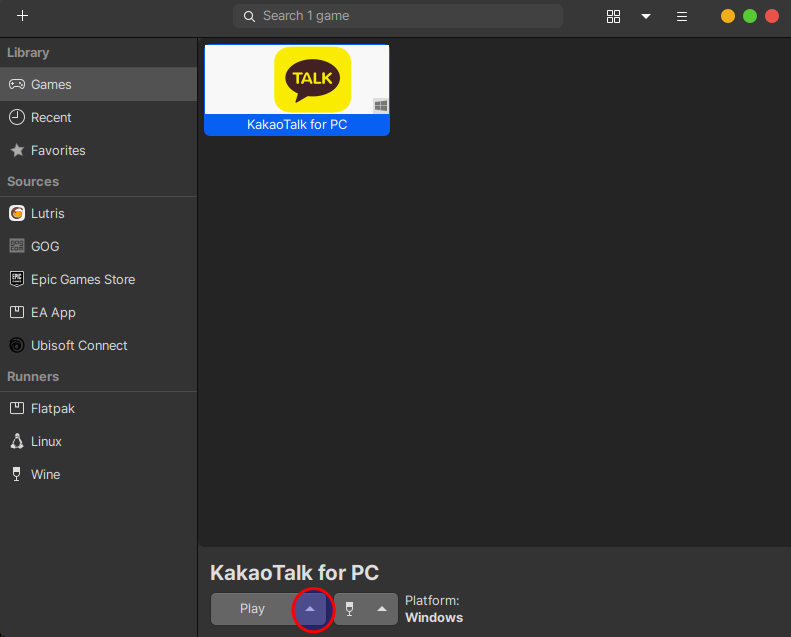
Task: Expand view options dropdown arrow in header
Action: pos(646,16)
